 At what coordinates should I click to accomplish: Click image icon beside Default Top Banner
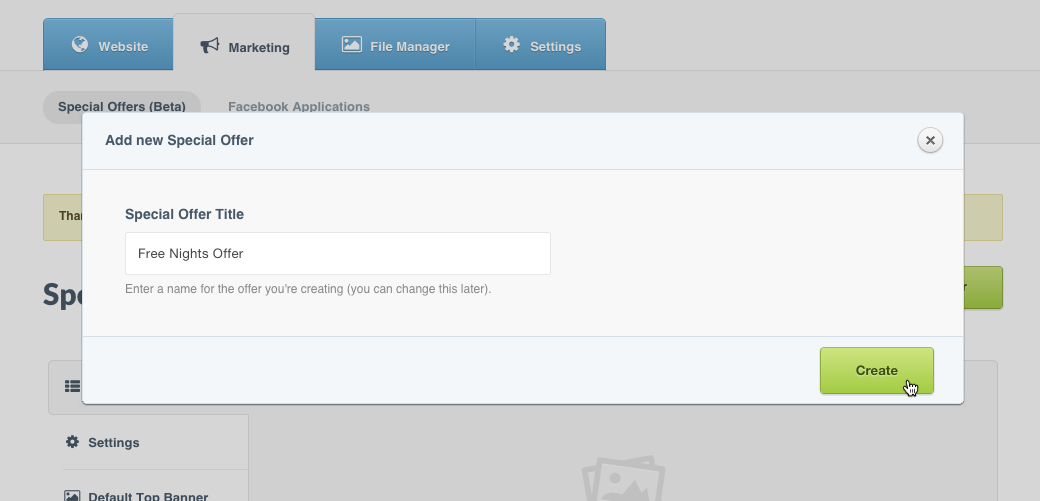72,496
